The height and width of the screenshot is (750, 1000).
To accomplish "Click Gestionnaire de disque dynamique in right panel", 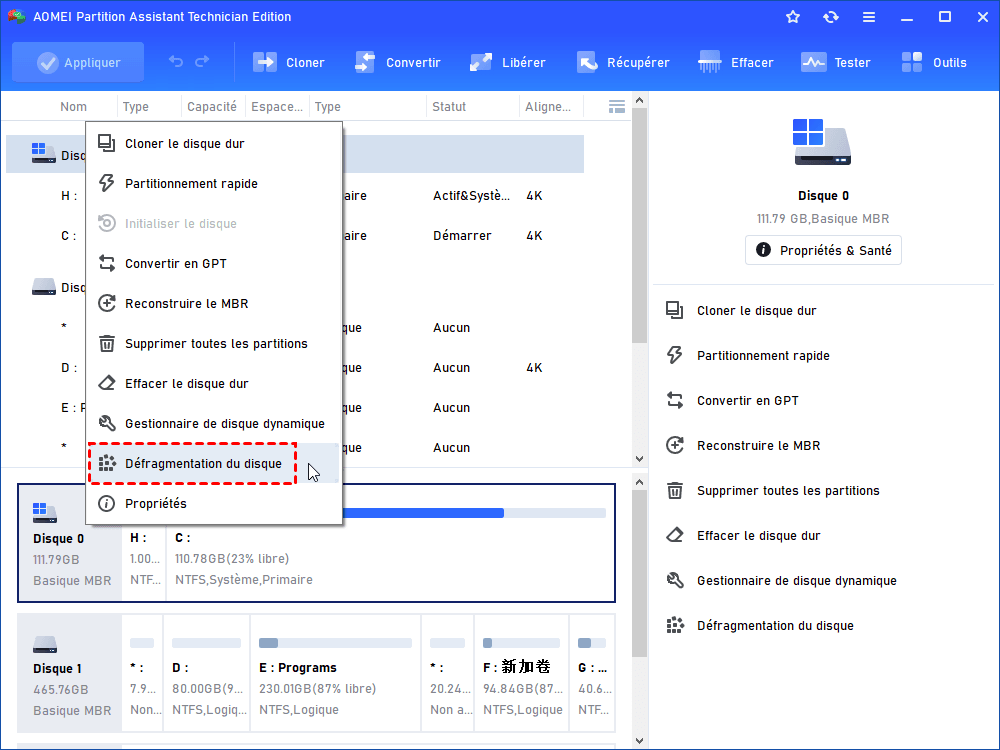I will click(781, 580).
